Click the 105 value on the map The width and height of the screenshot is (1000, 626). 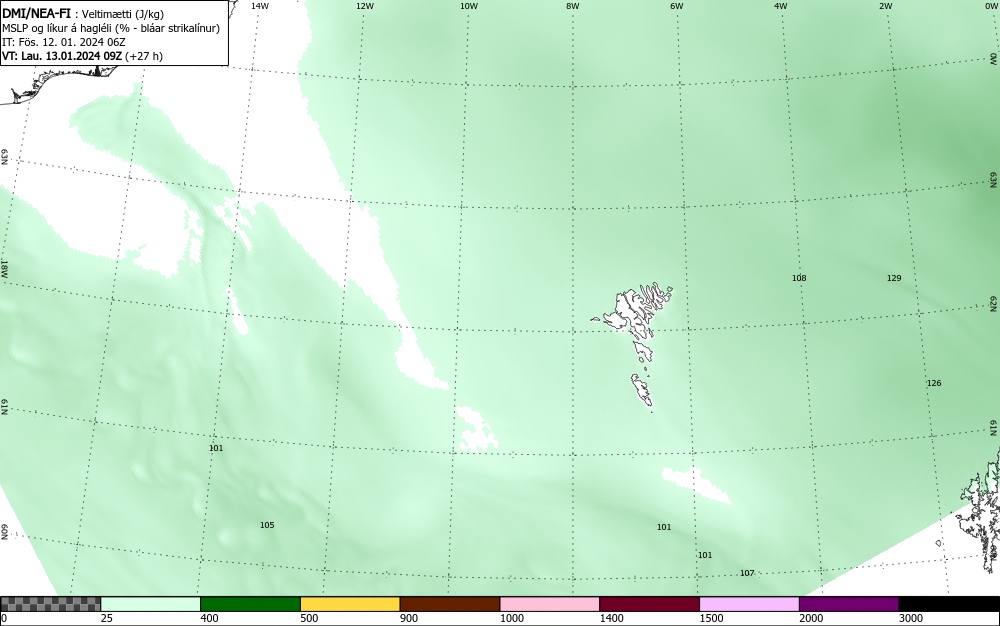(267, 525)
